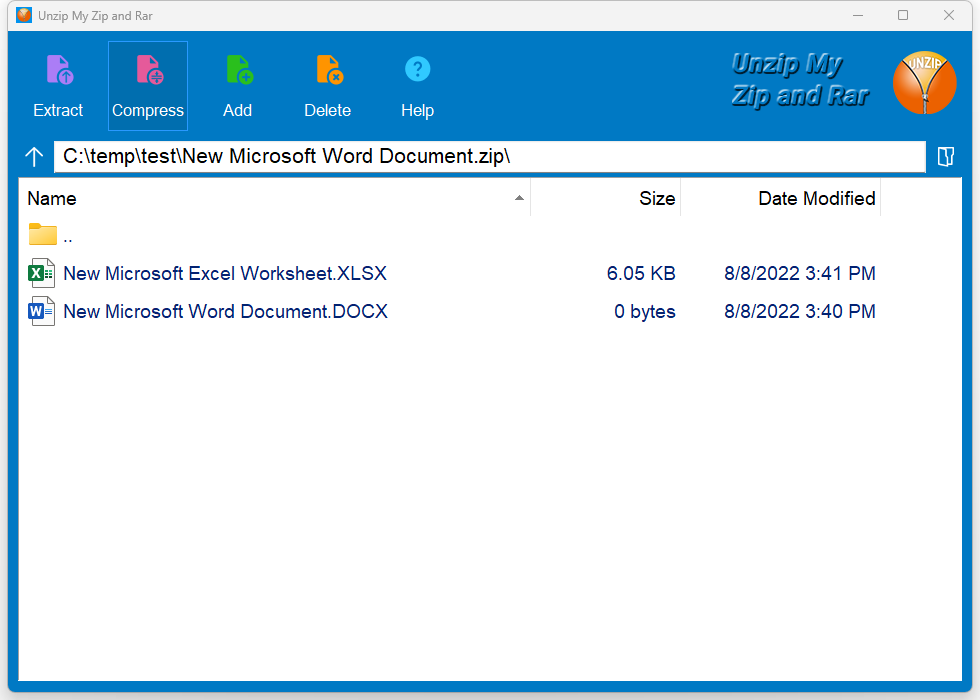Minimize the Unzip My Zip and Rar window
980x700 pixels.
pyautogui.click(x=858, y=15)
